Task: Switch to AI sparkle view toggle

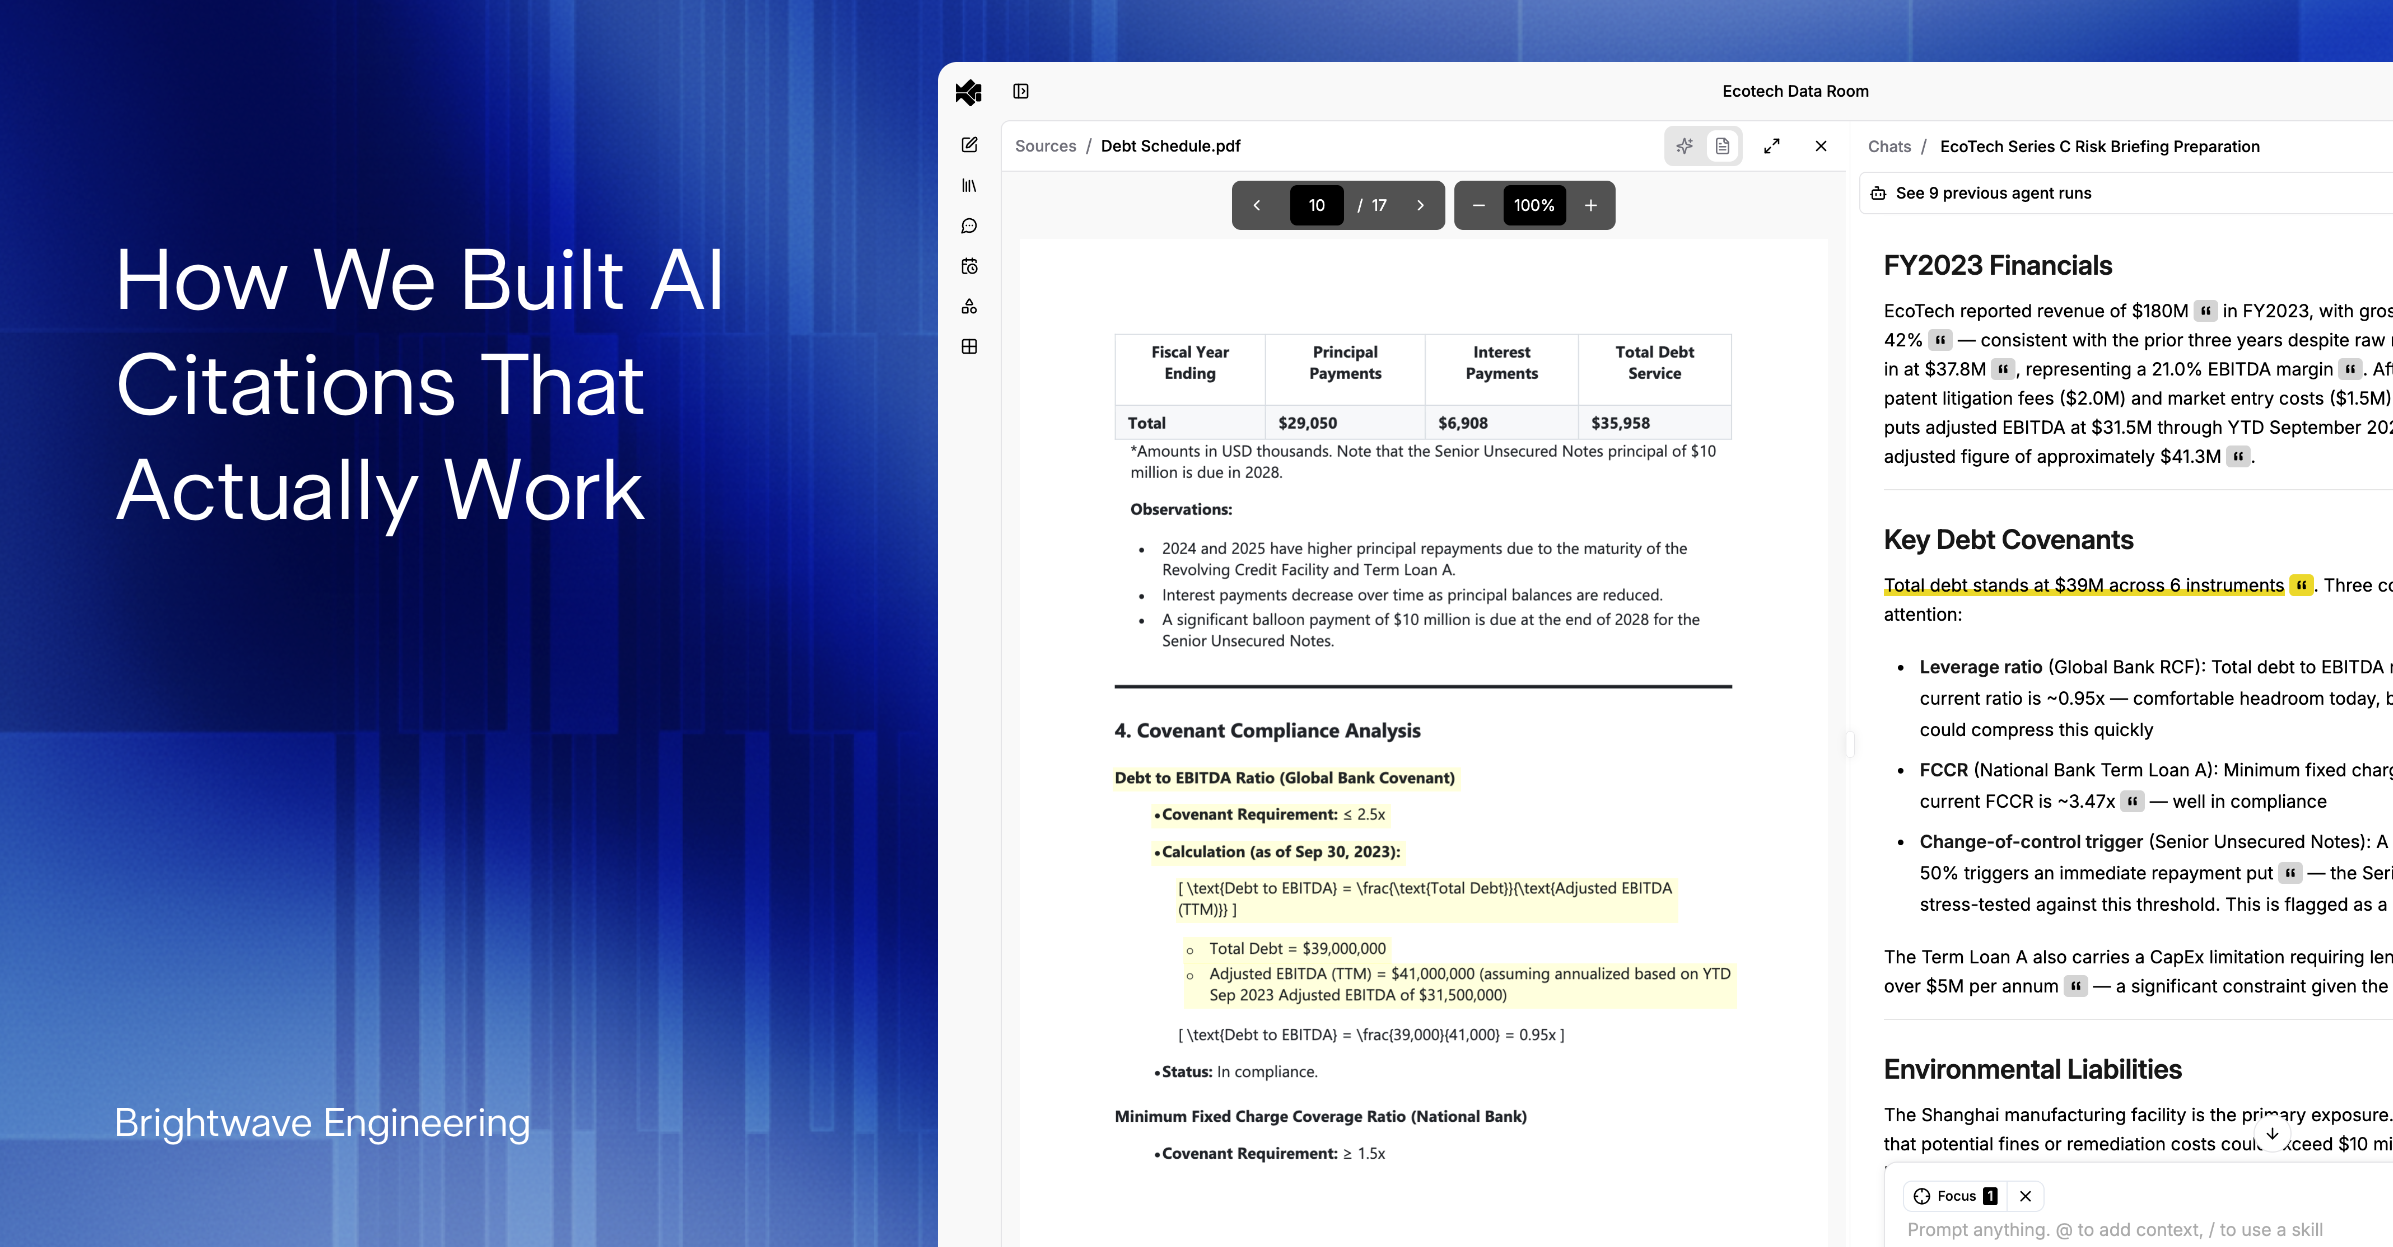Action: pos(1685,146)
